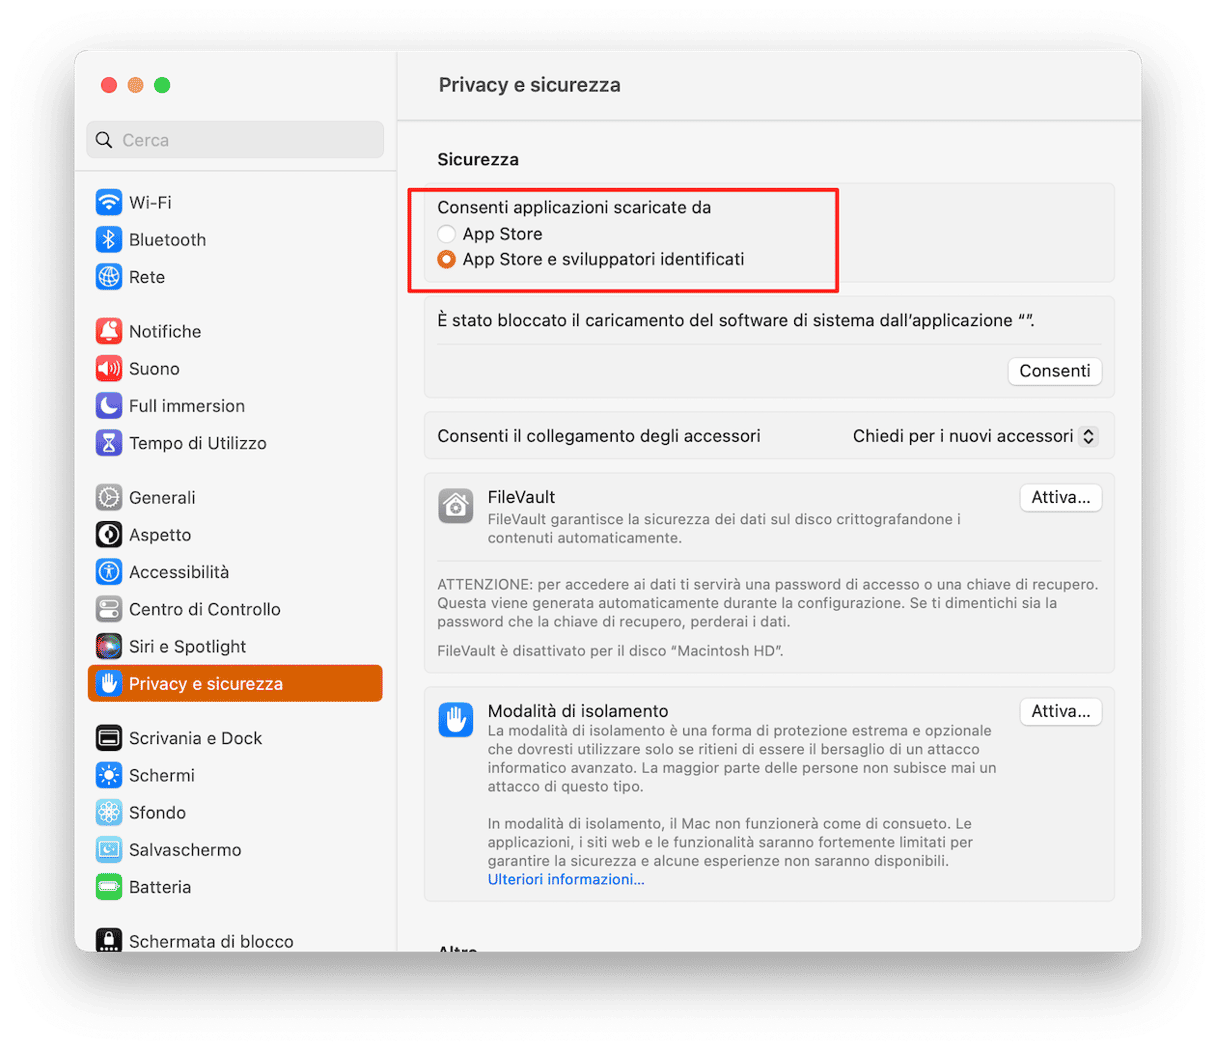Open the Notifiche bell icon
The width and height of the screenshot is (1216, 1050).
coord(108,331)
